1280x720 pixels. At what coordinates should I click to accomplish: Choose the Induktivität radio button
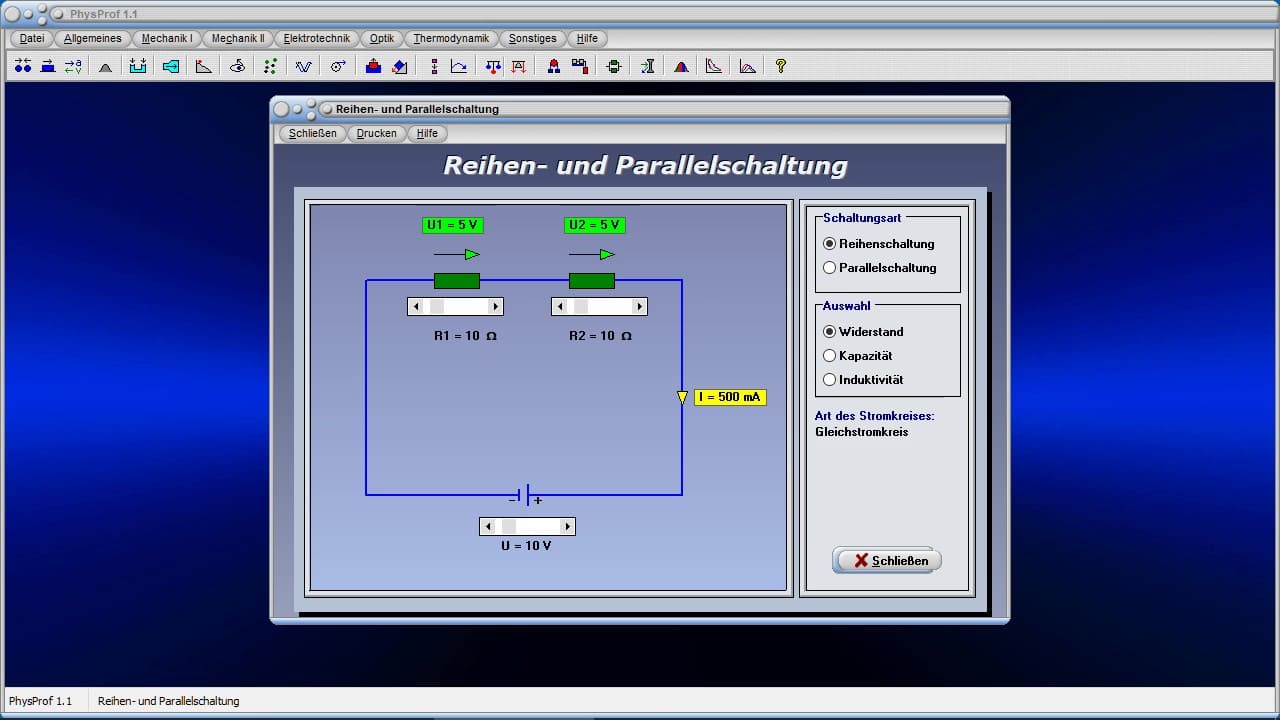click(x=829, y=380)
